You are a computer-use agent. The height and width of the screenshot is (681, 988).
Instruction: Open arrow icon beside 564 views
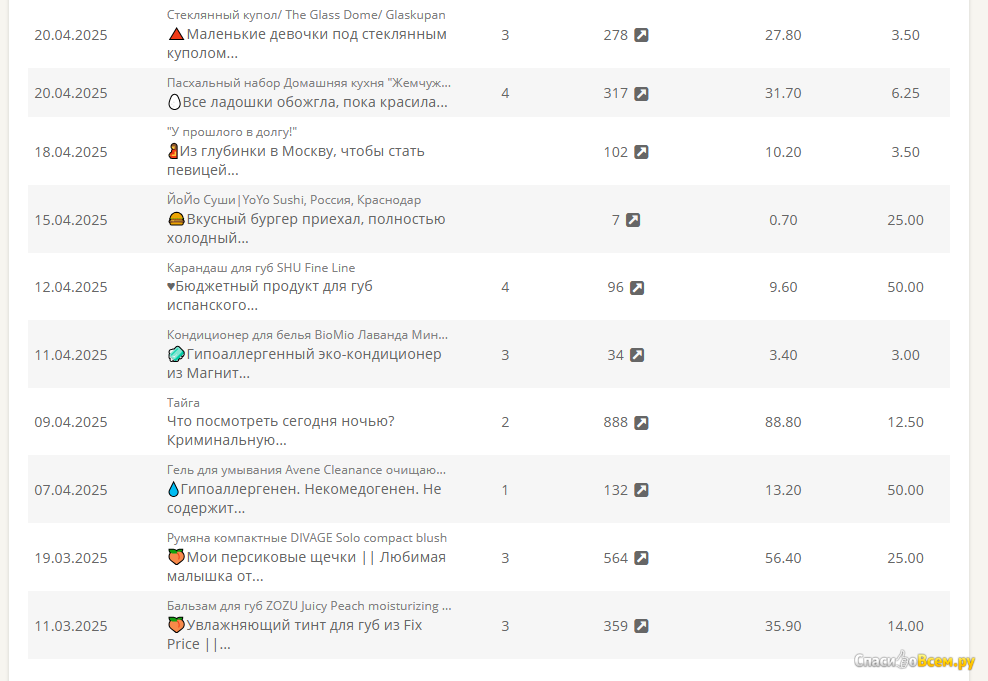click(x=641, y=558)
